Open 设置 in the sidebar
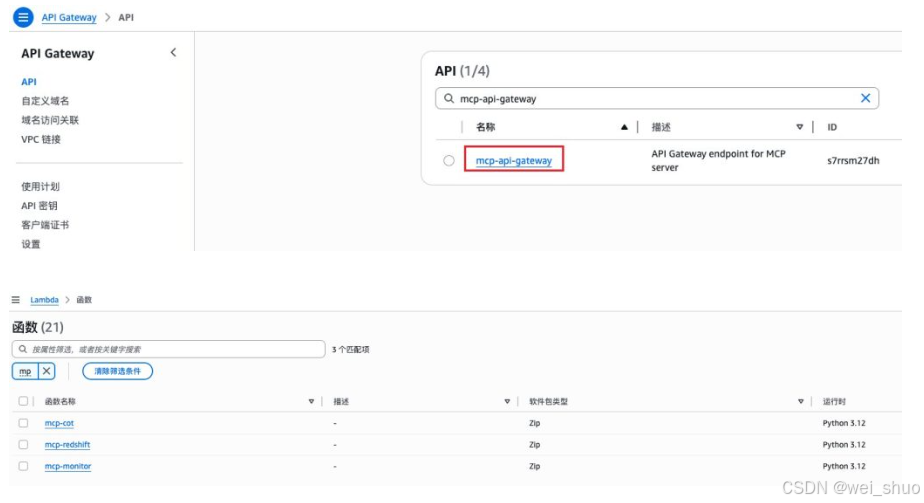This screenshot has width=924, height=503. [x=31, y=244]
